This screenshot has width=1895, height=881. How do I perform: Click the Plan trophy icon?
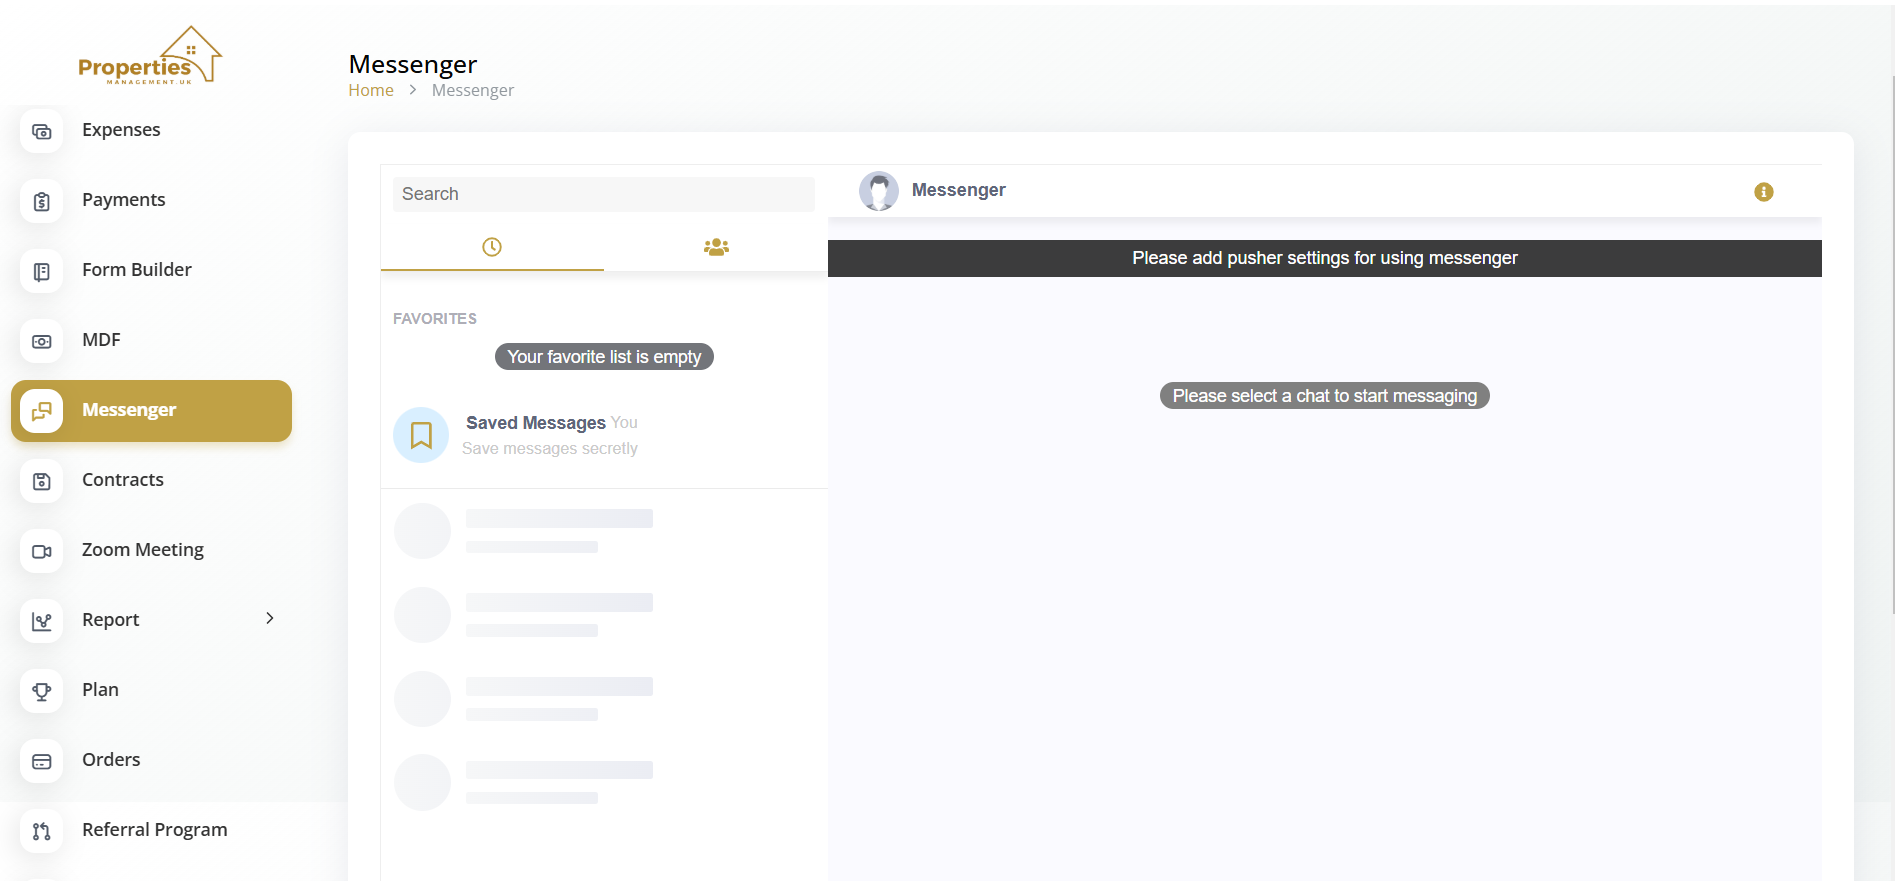point(41,691)
